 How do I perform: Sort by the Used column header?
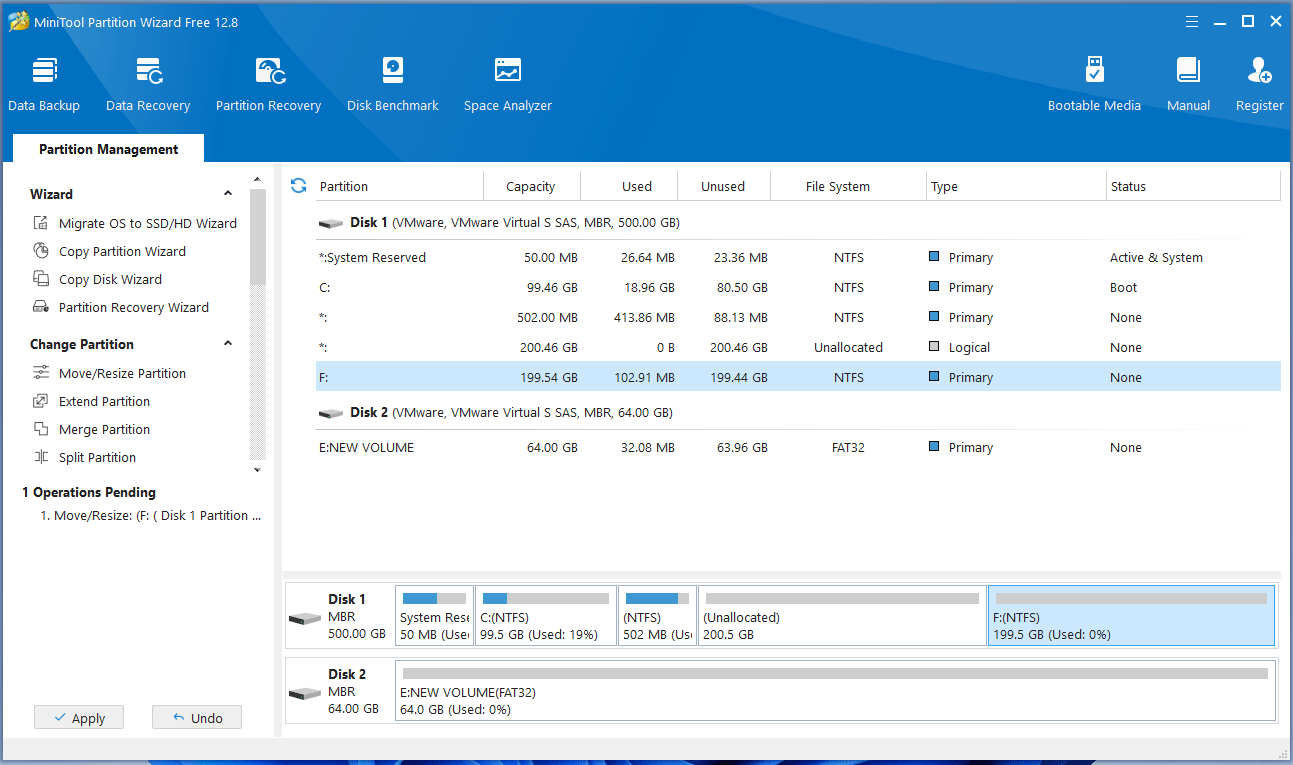[628, 186]
